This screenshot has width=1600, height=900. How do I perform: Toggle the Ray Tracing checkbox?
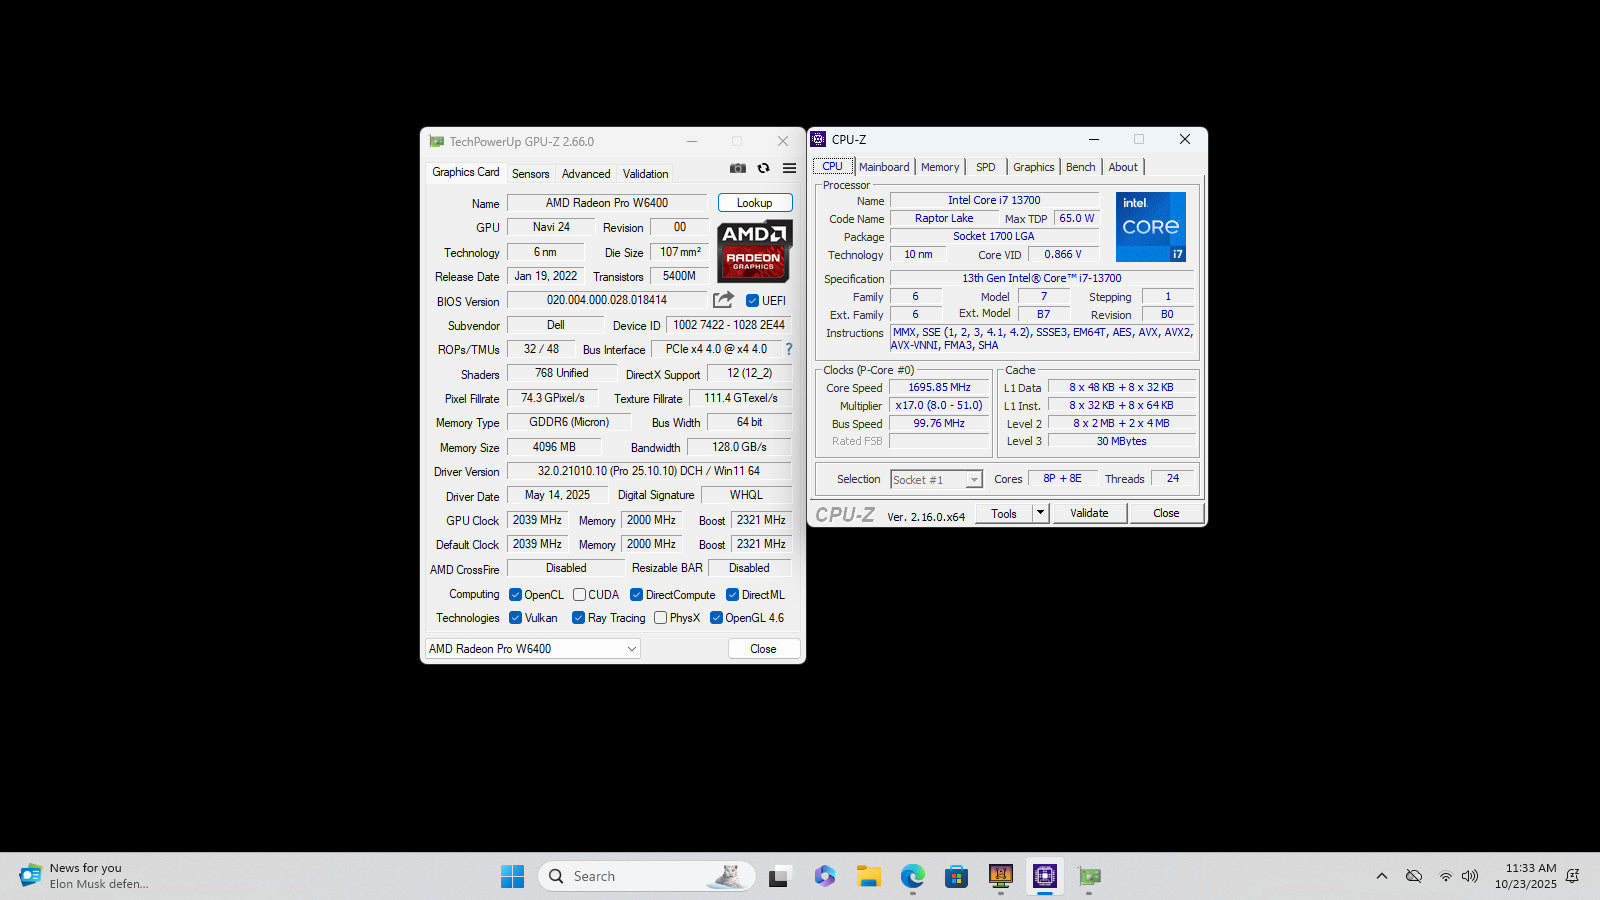578,618
